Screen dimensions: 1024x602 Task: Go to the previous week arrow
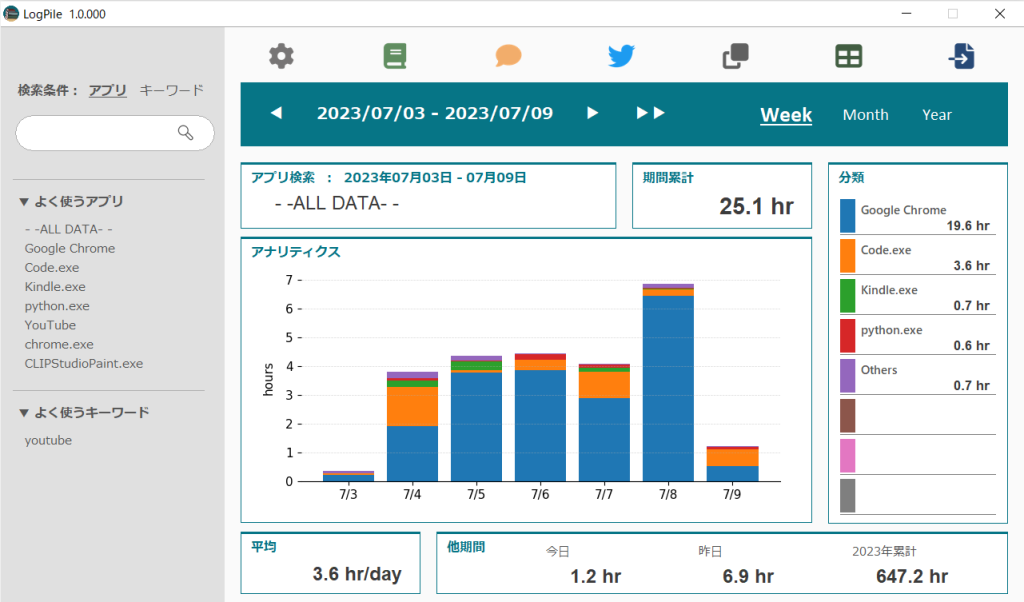coord(277,114)
